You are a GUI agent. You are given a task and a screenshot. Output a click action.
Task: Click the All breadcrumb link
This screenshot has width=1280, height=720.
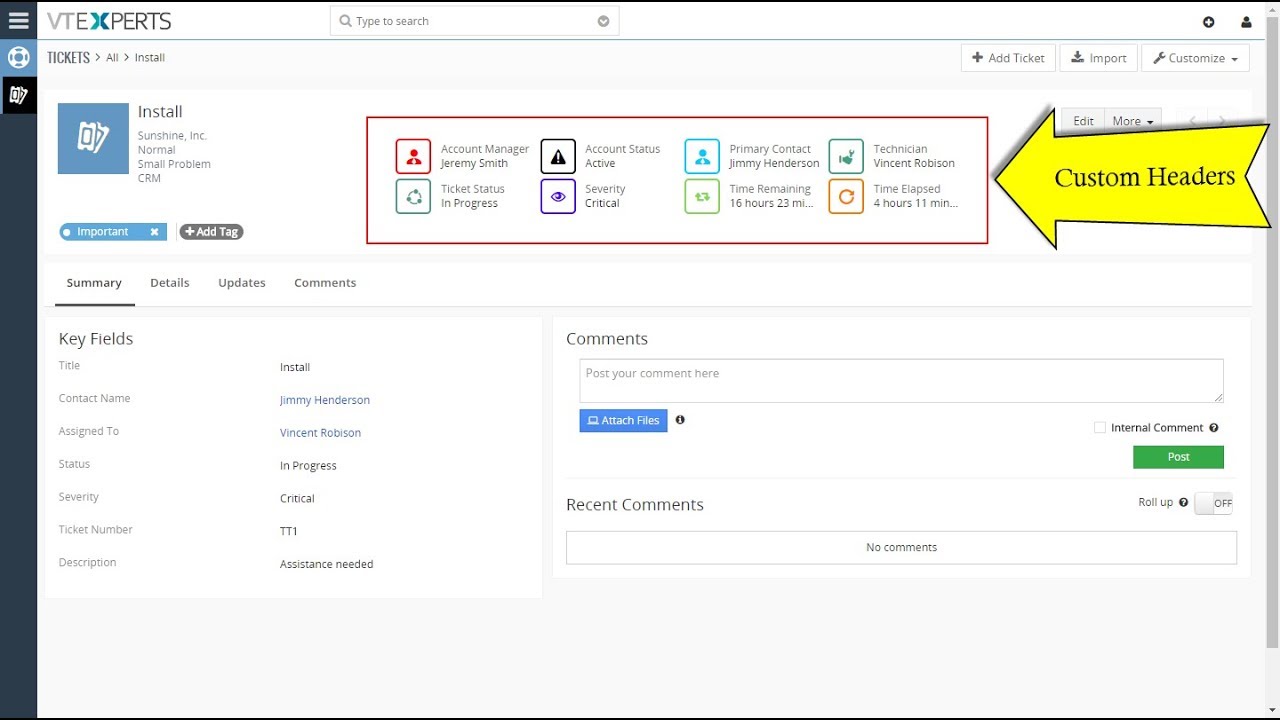pyautogui.click(x=112, y=58)
